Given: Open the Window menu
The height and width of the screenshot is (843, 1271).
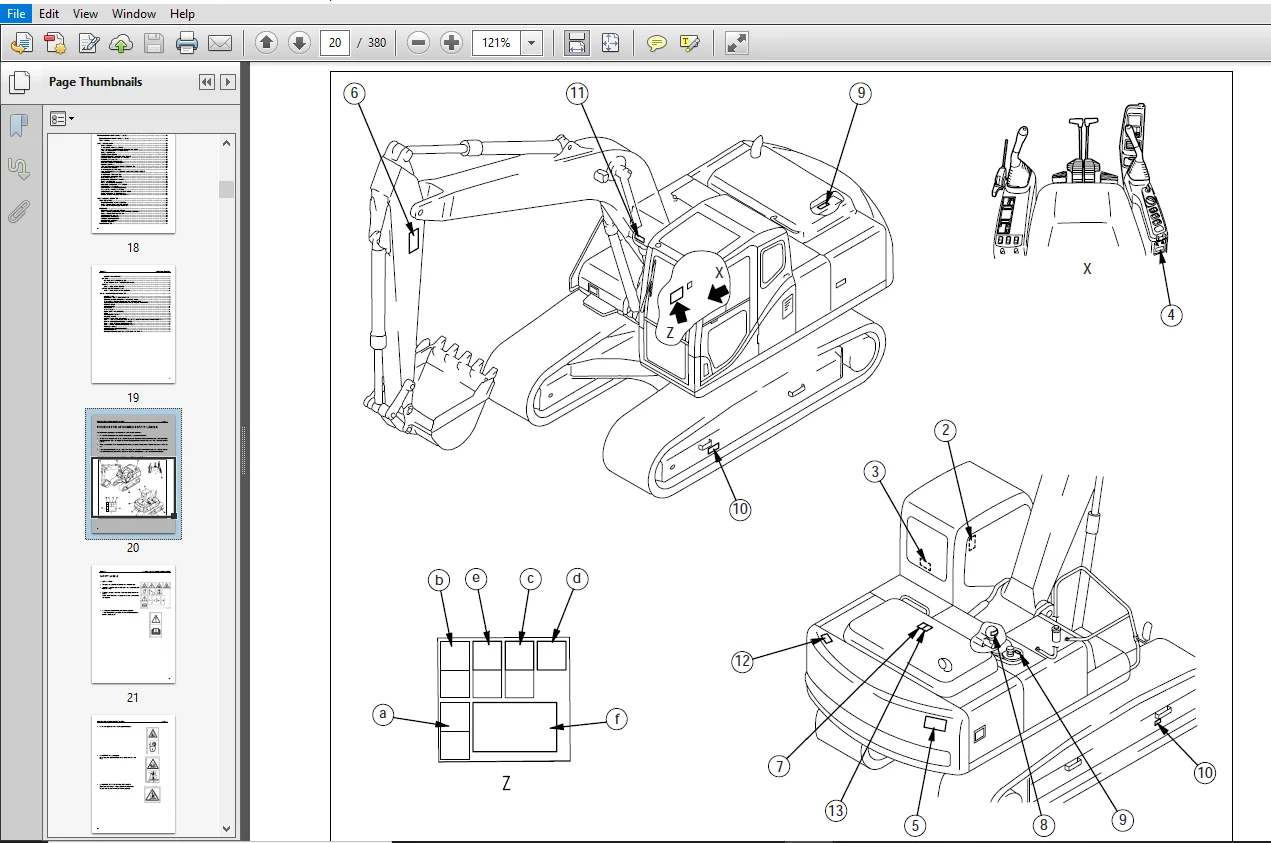Looking at the screenshot, I should coord(134,14).
